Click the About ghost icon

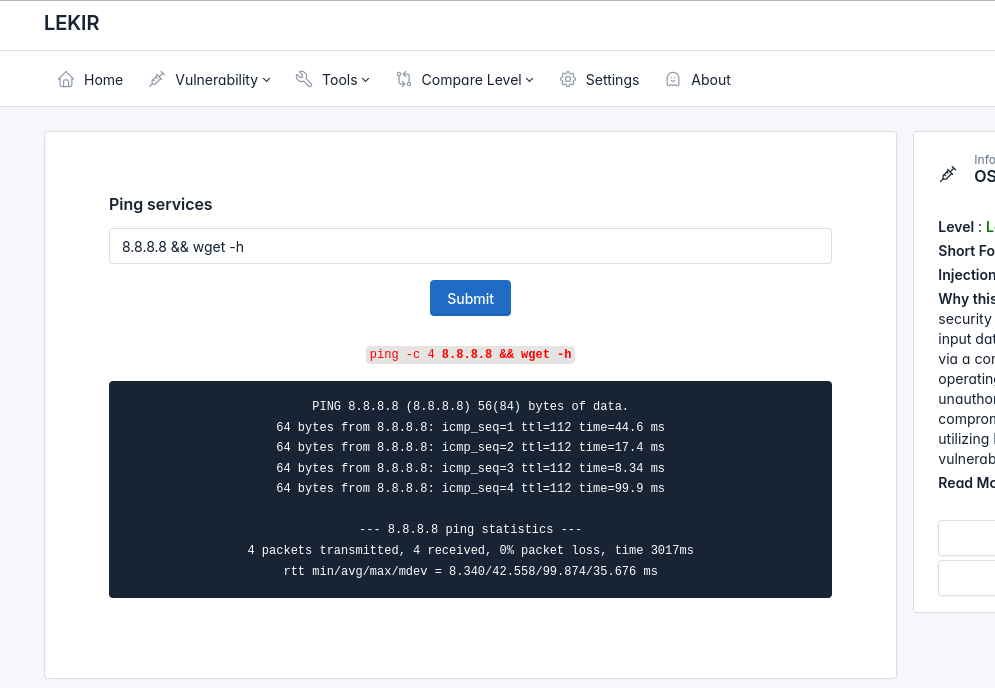coord(673,79)
